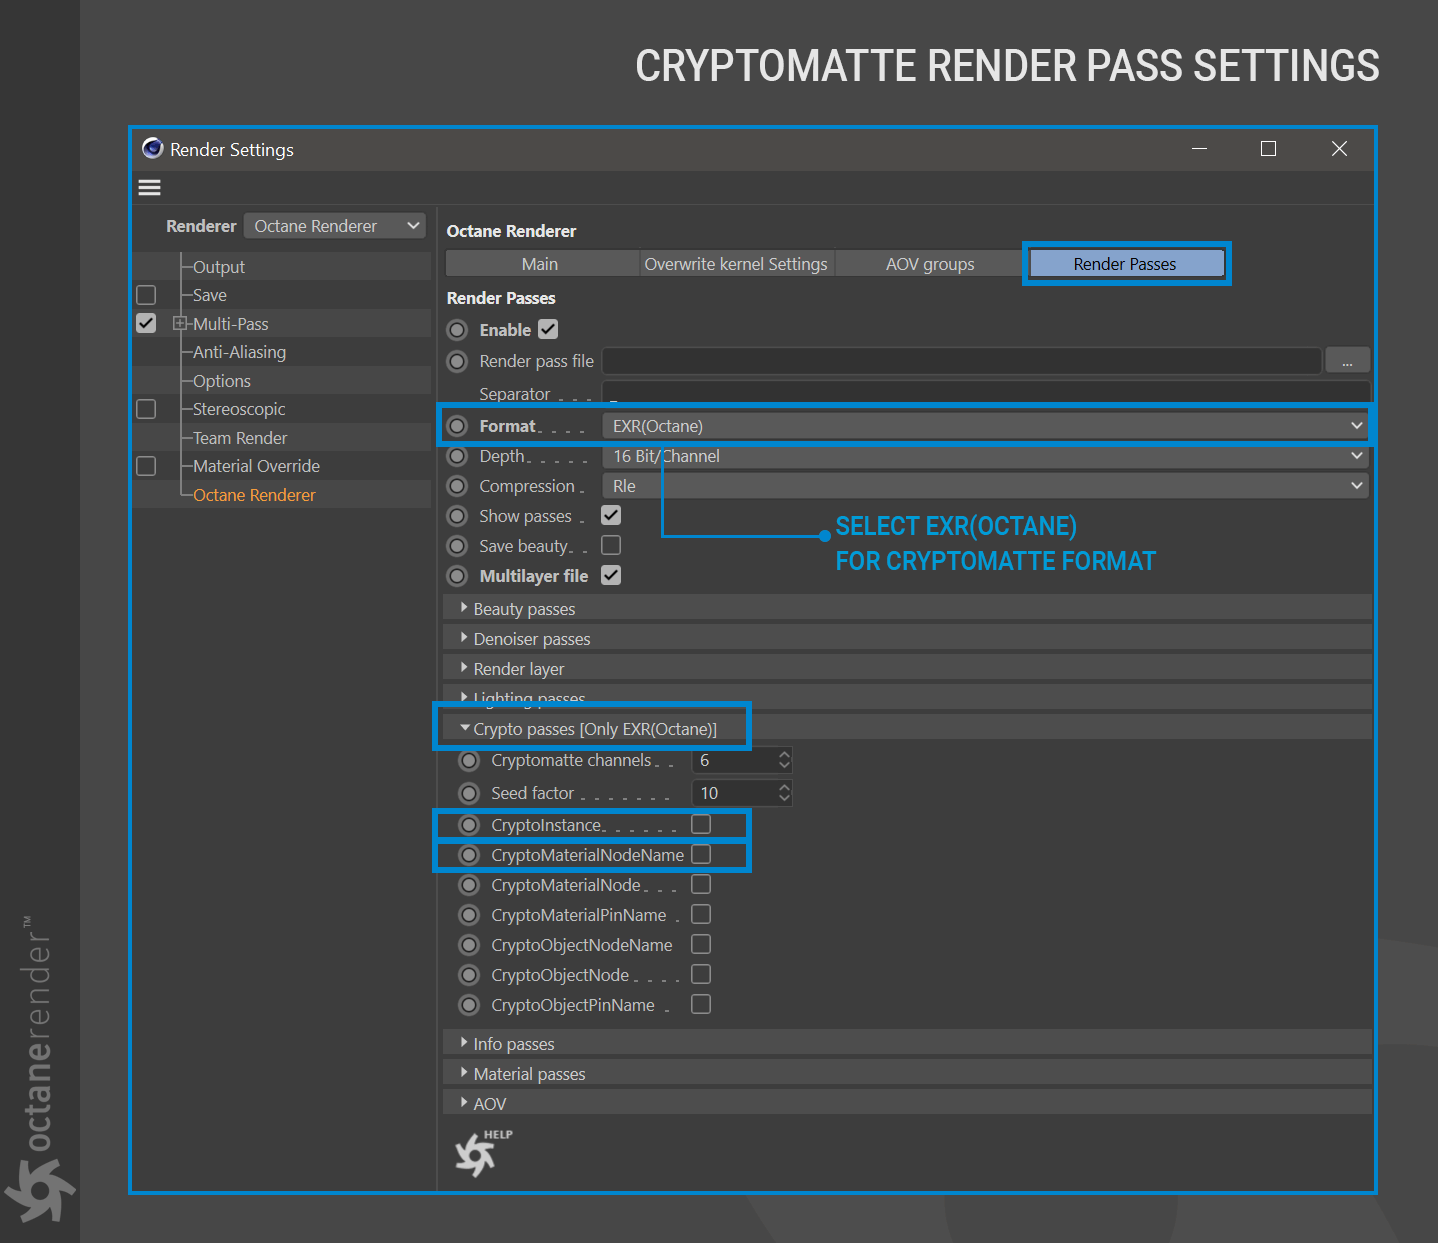Click the Render pass file path field

[x=962, y=361]
